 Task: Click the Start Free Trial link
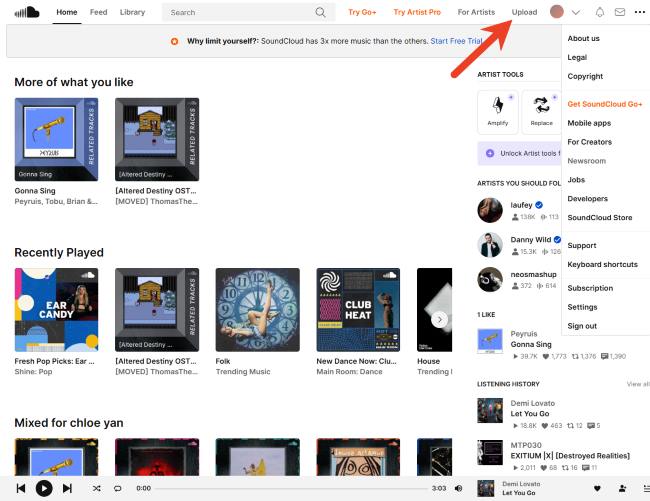tap(456, 41)
